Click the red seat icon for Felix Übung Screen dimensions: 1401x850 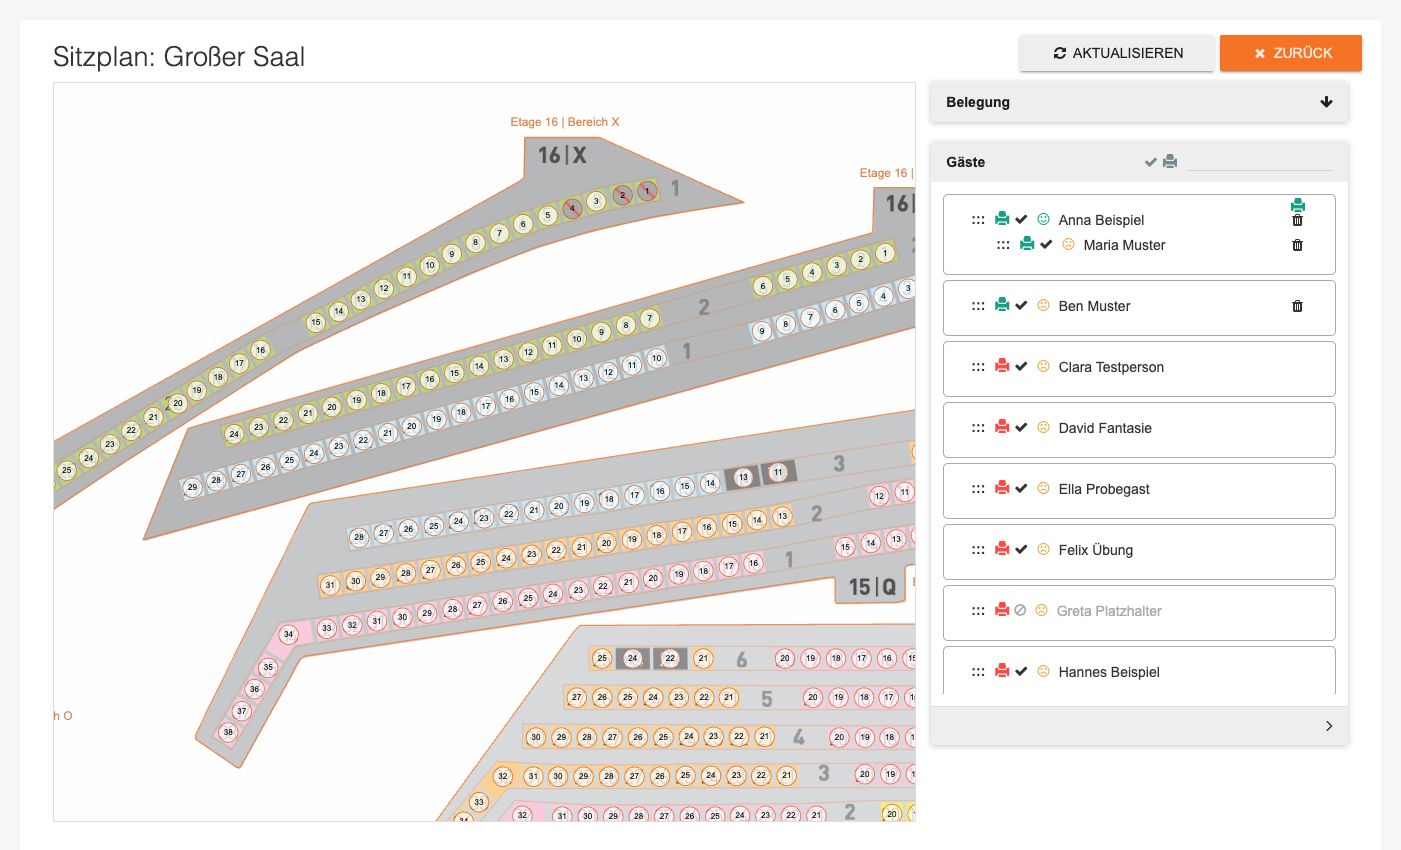click(x=1002, y=550)
